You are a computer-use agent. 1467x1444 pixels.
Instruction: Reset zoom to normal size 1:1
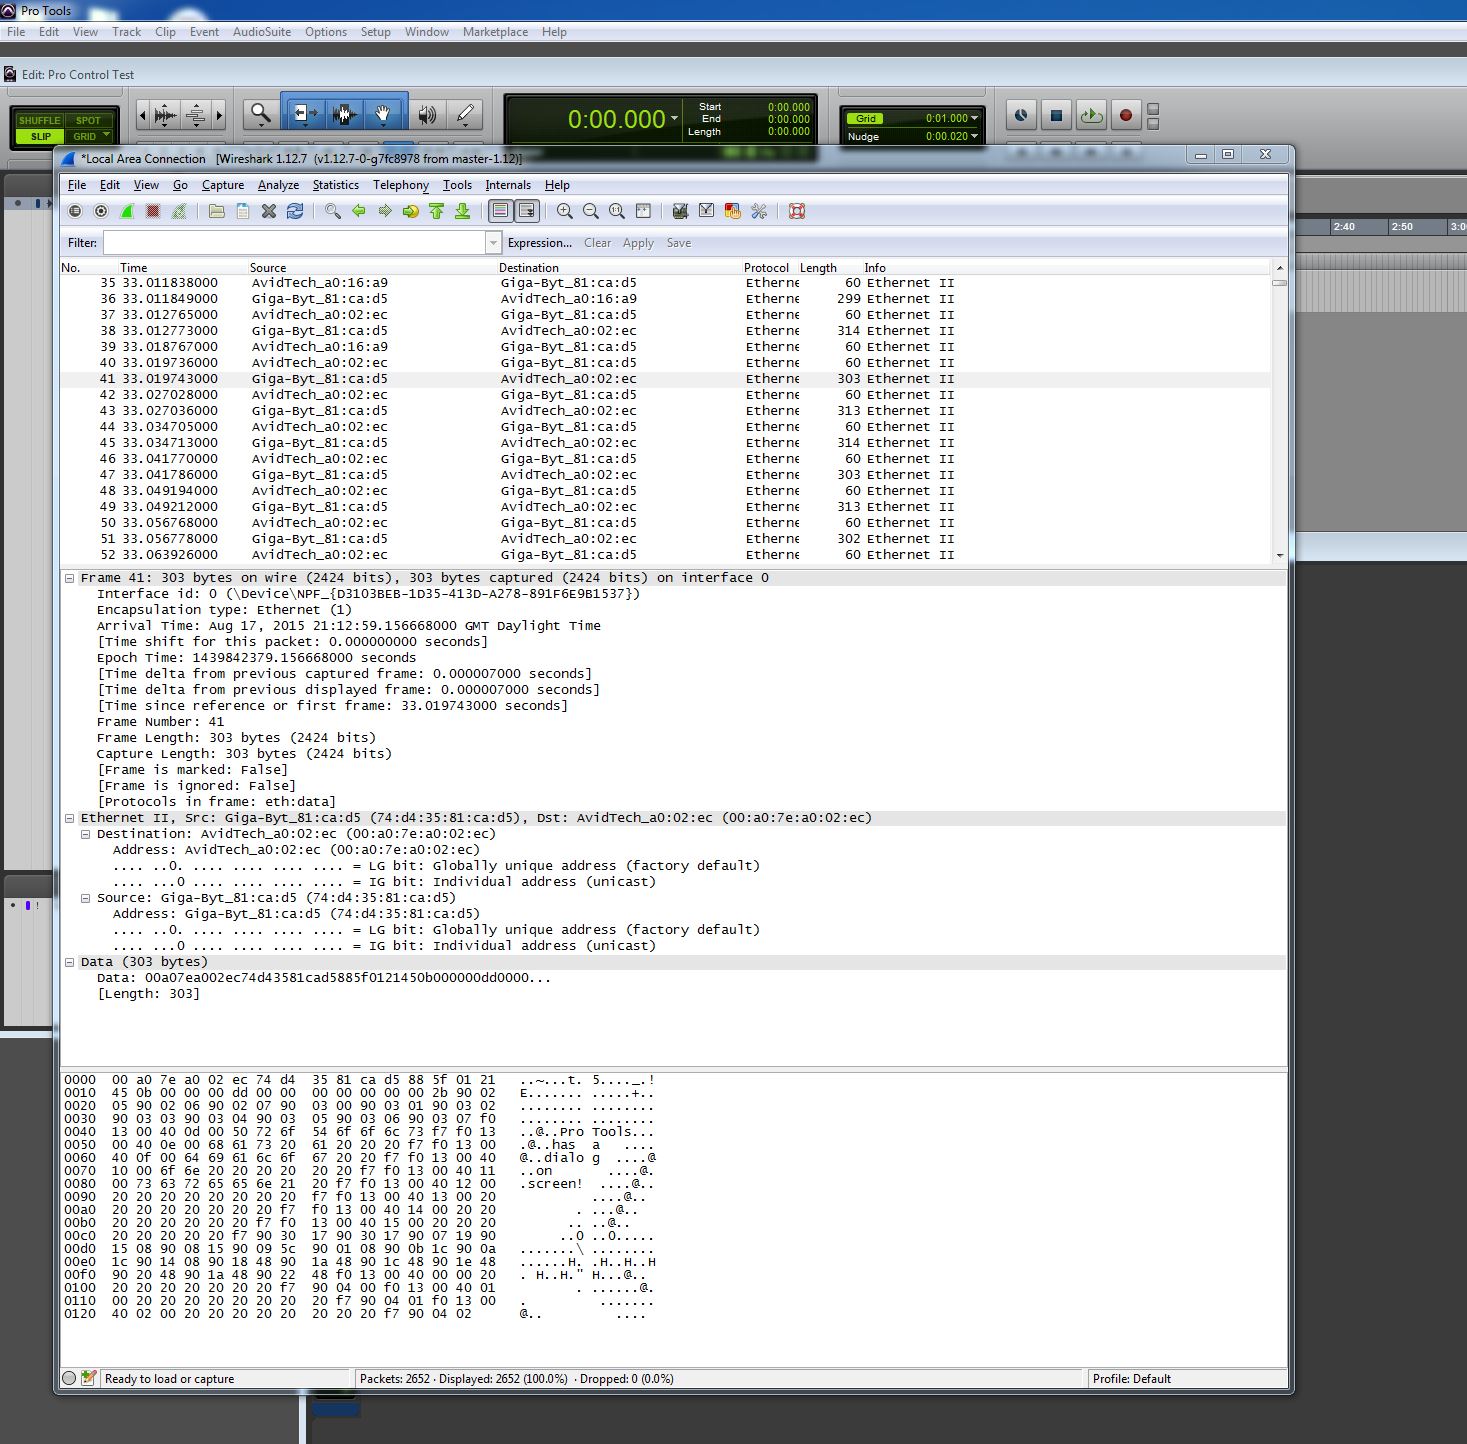point(617,211)
